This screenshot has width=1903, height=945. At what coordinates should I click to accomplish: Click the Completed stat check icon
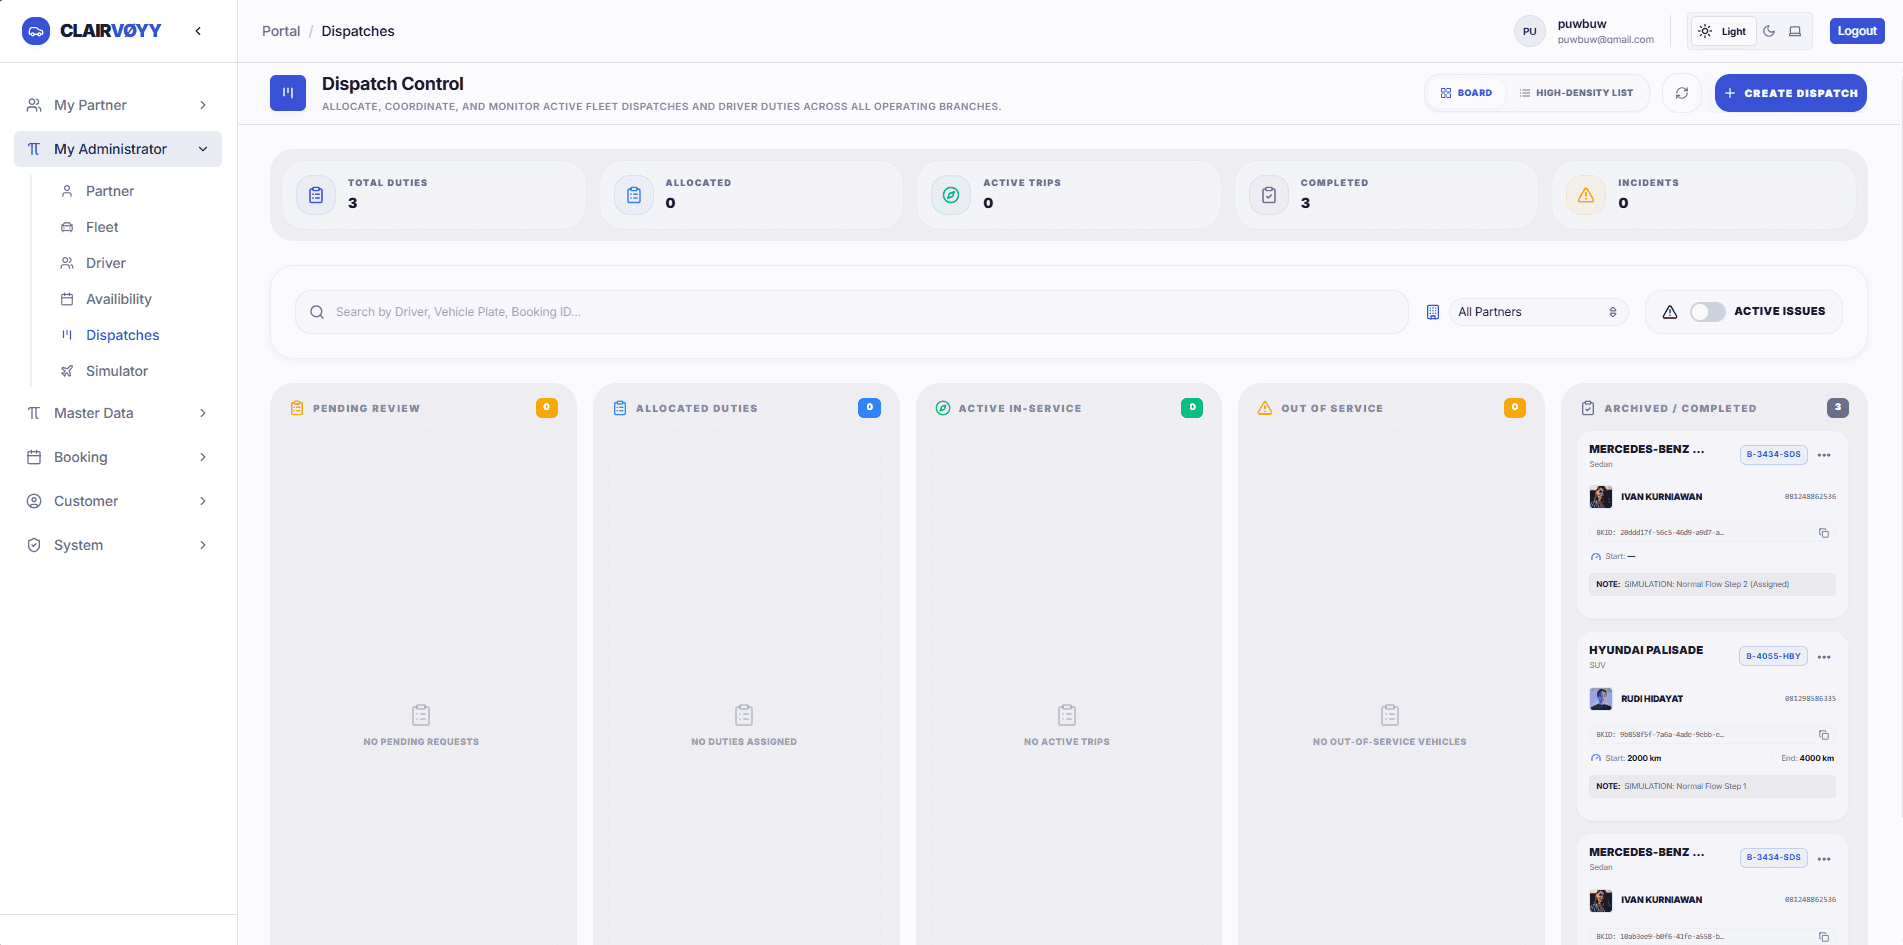click(1269, 195)
